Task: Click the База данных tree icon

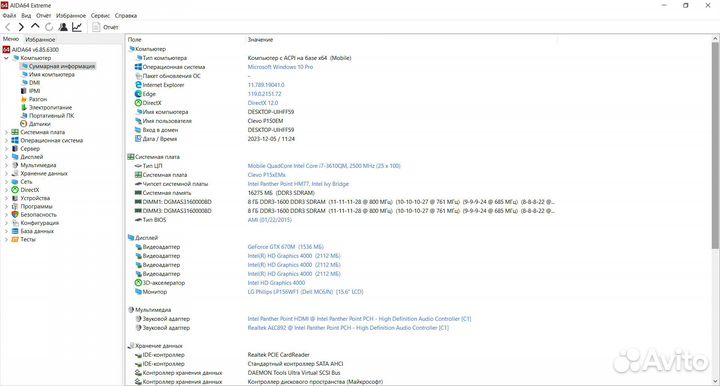Action: [x=15, y=231]
